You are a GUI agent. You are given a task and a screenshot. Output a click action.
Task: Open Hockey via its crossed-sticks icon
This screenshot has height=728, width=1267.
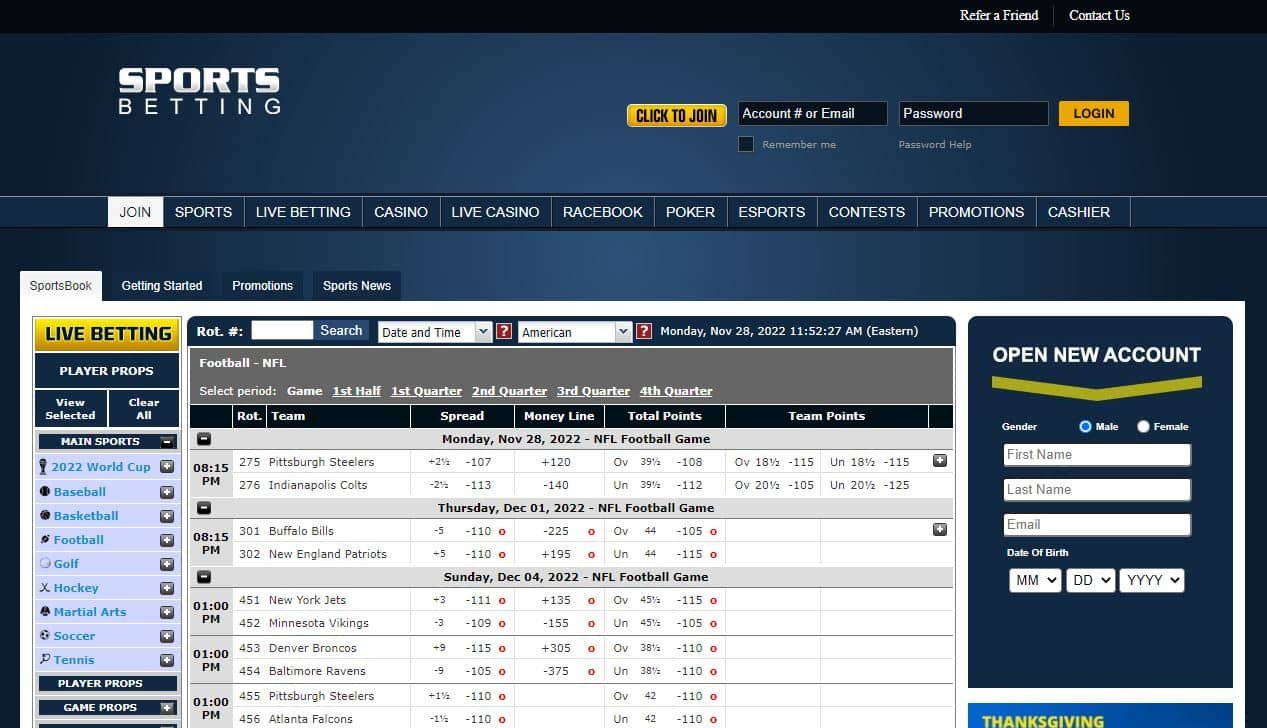point(44,588)
